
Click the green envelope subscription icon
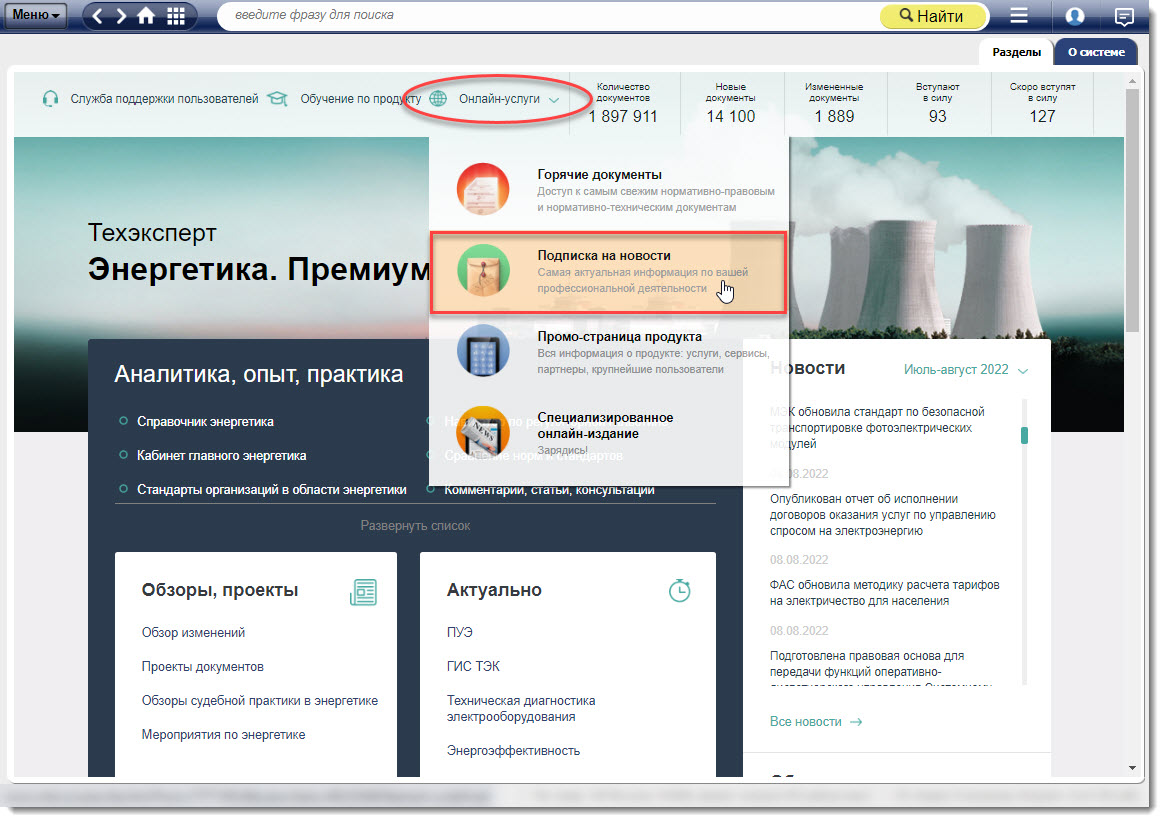pos(483,271)
